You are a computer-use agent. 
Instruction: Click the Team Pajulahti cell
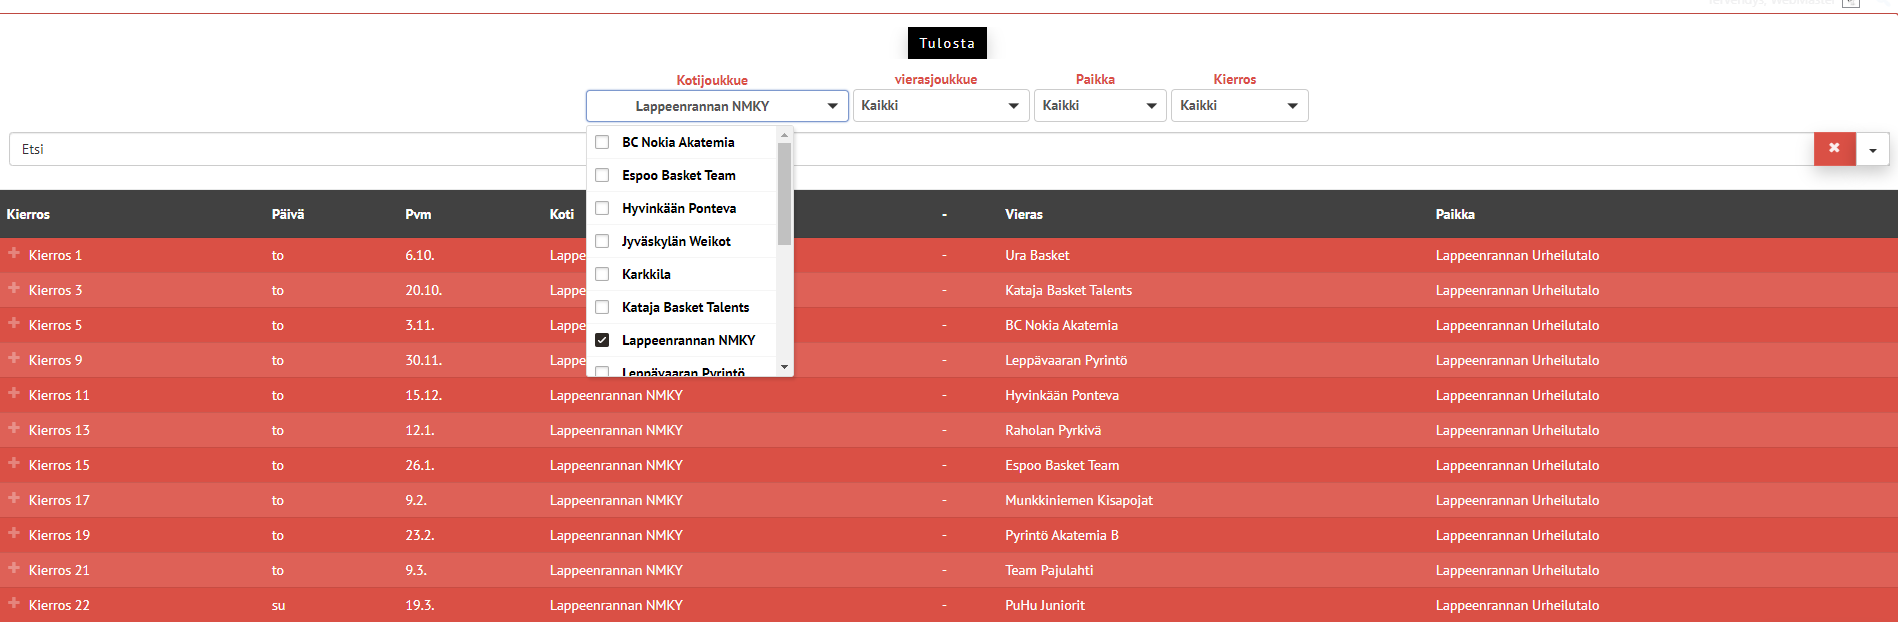[x=1049, y=570]
